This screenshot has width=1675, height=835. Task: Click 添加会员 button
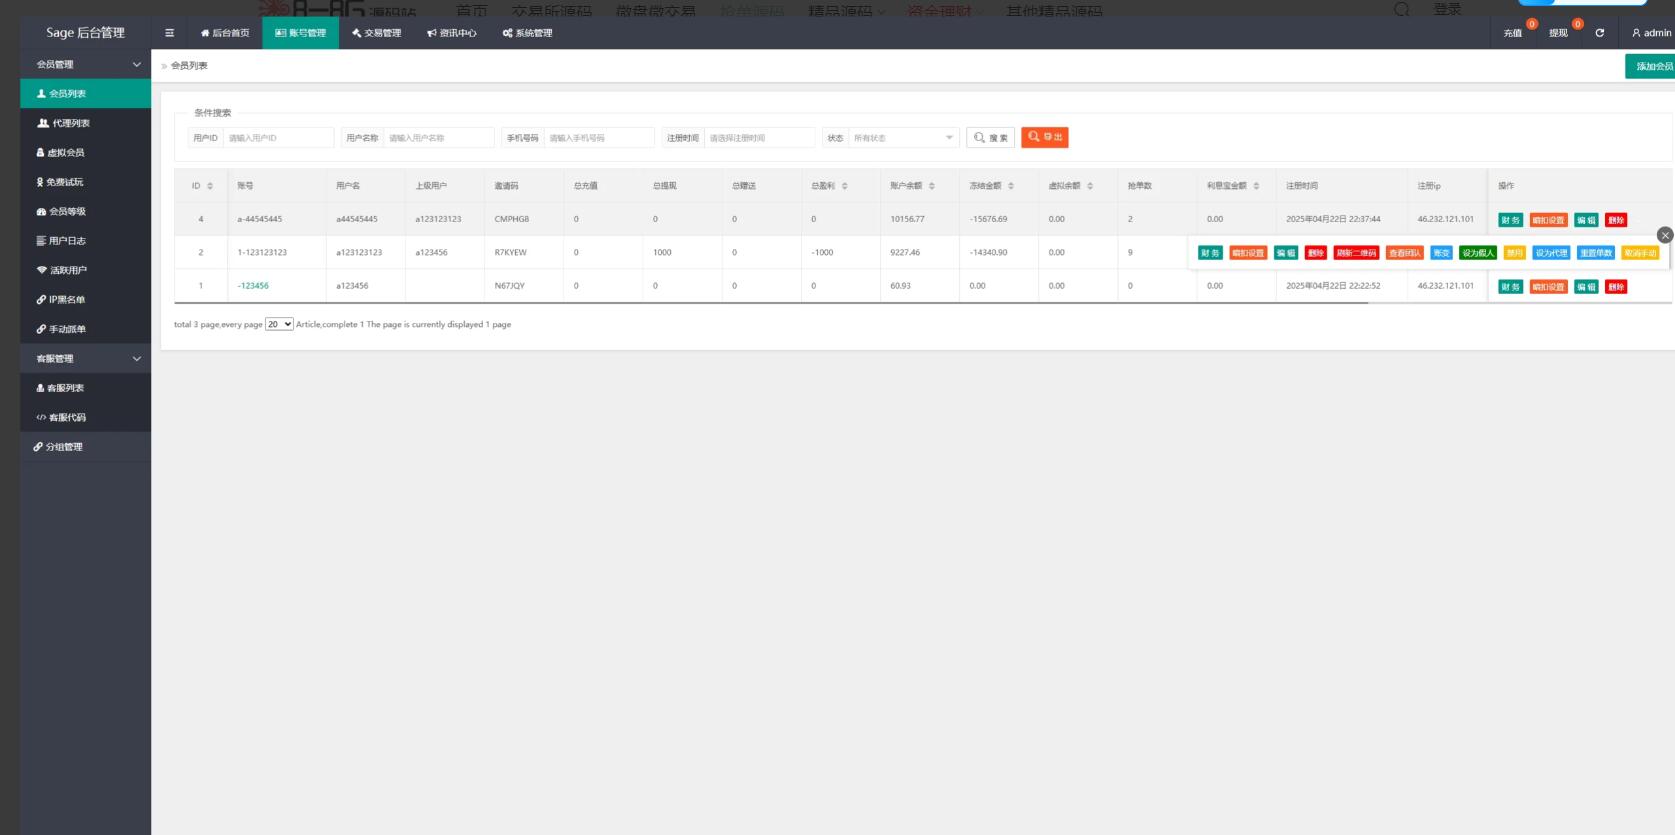pos(1652,66)
